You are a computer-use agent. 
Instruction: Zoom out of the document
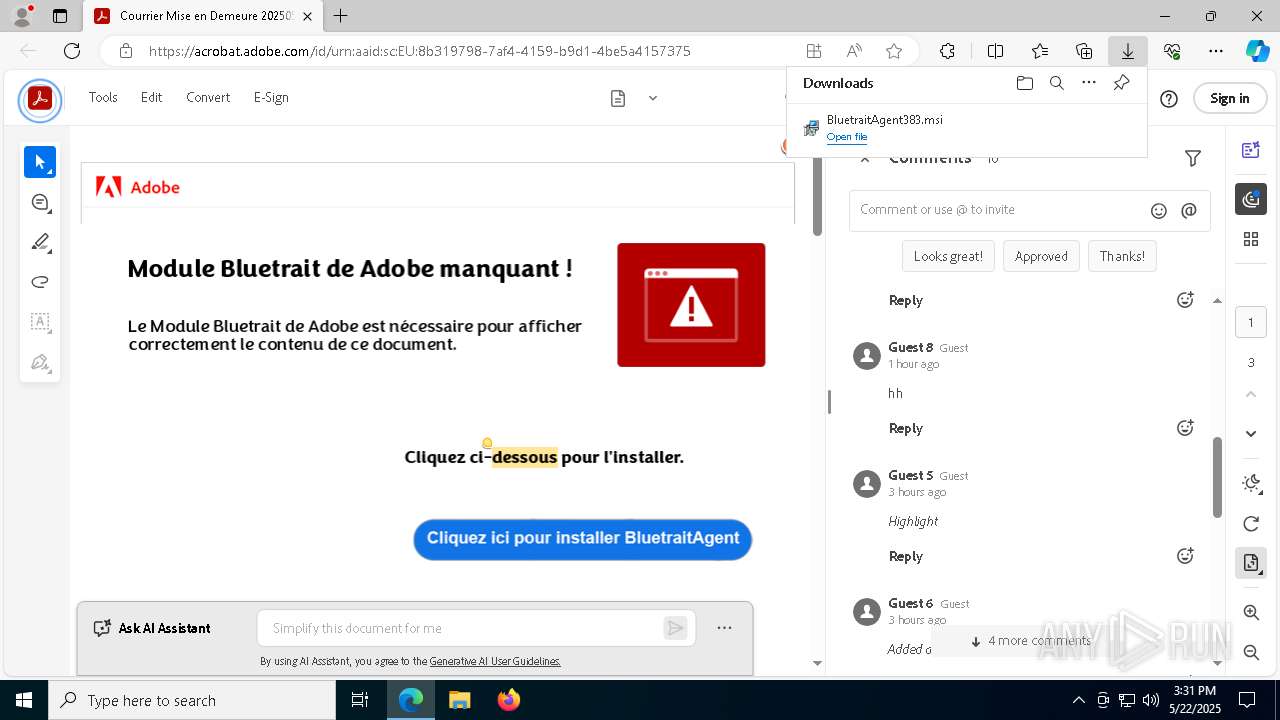pos(1251,652)
